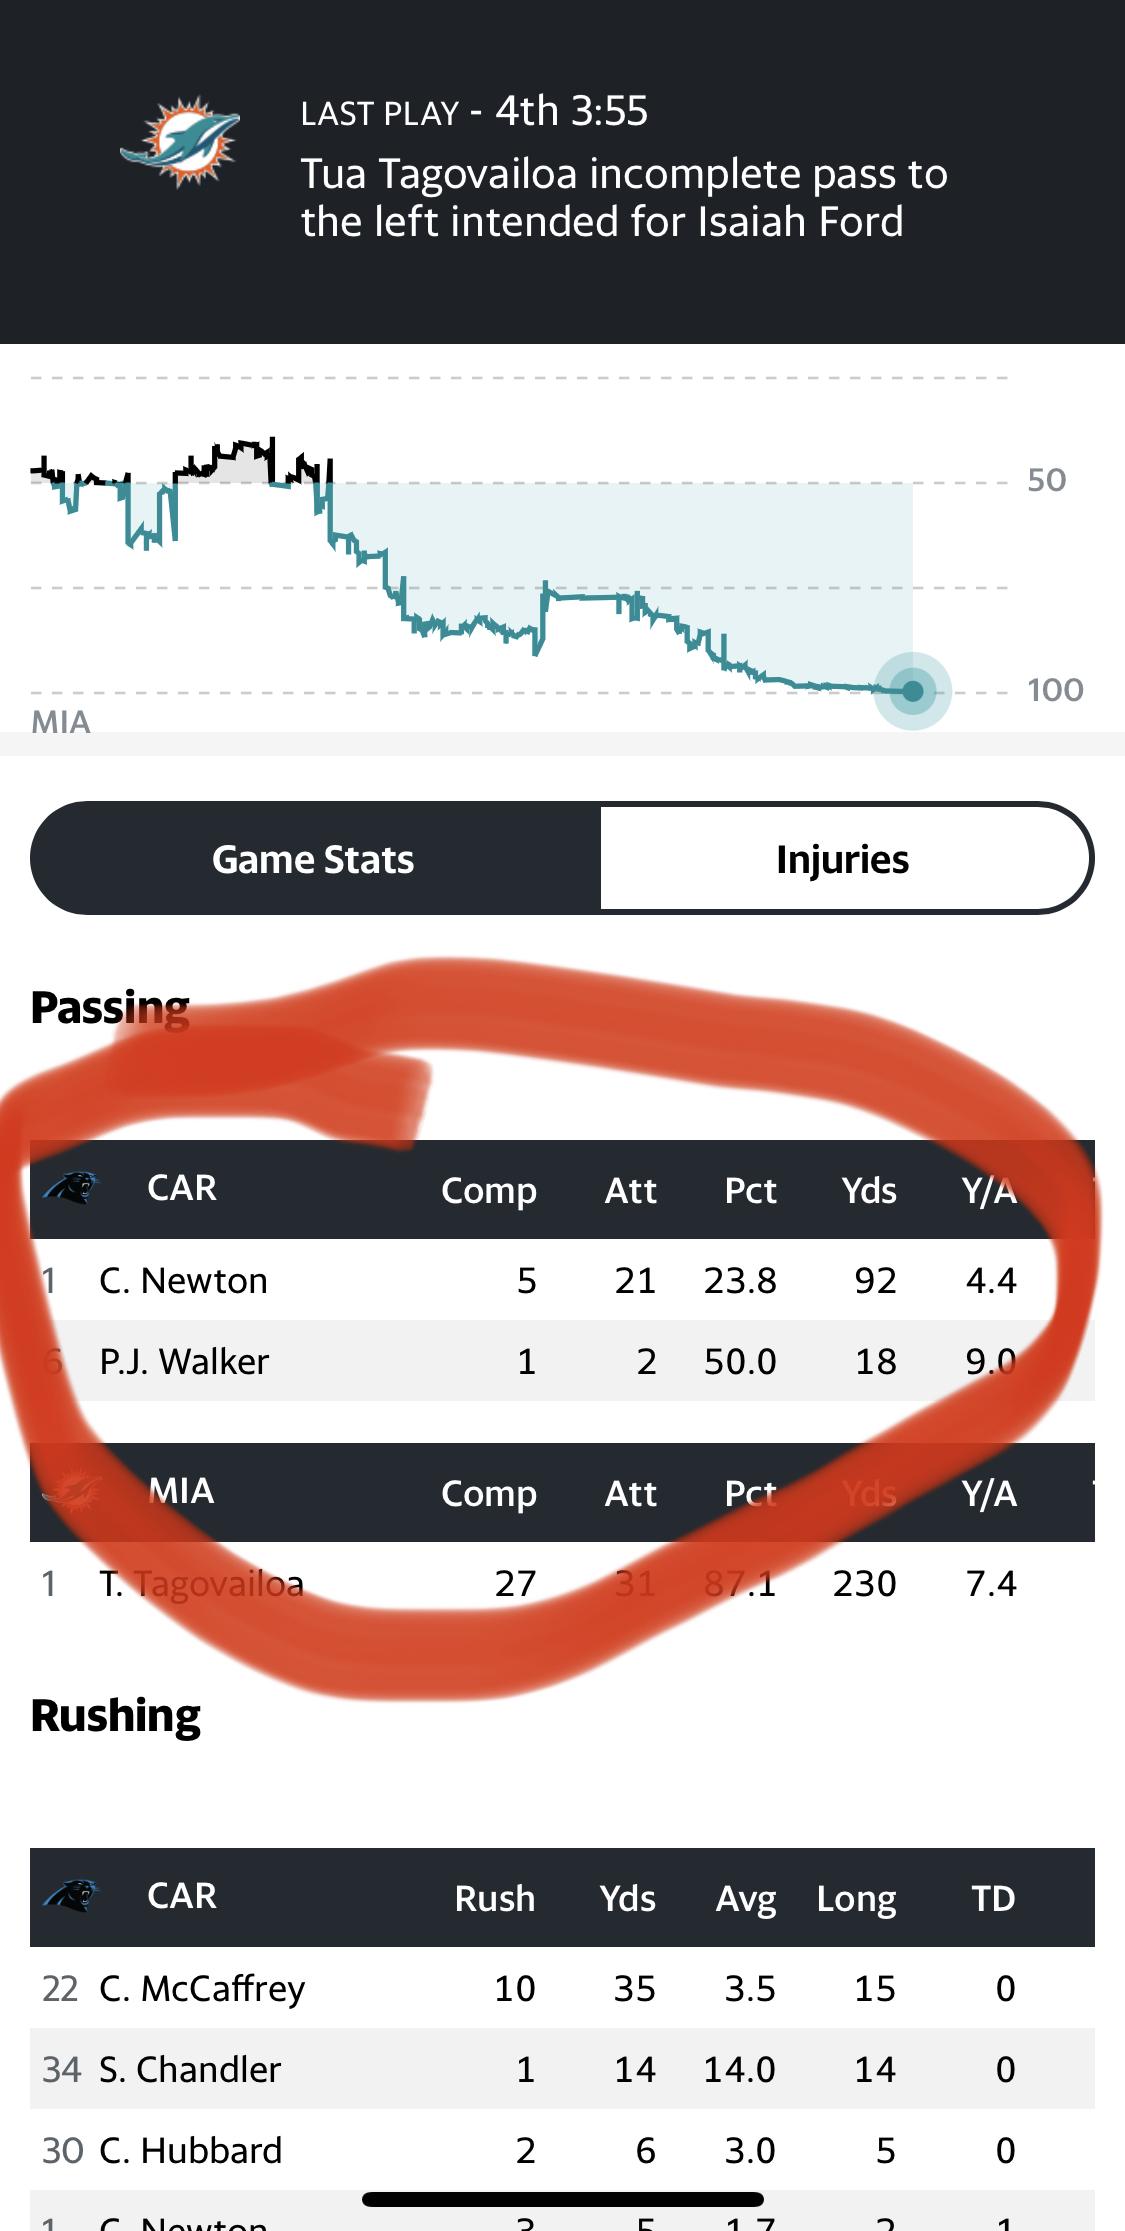
Task: Tap C. Hubbard's rushing row
Action: coord(191,2151)
